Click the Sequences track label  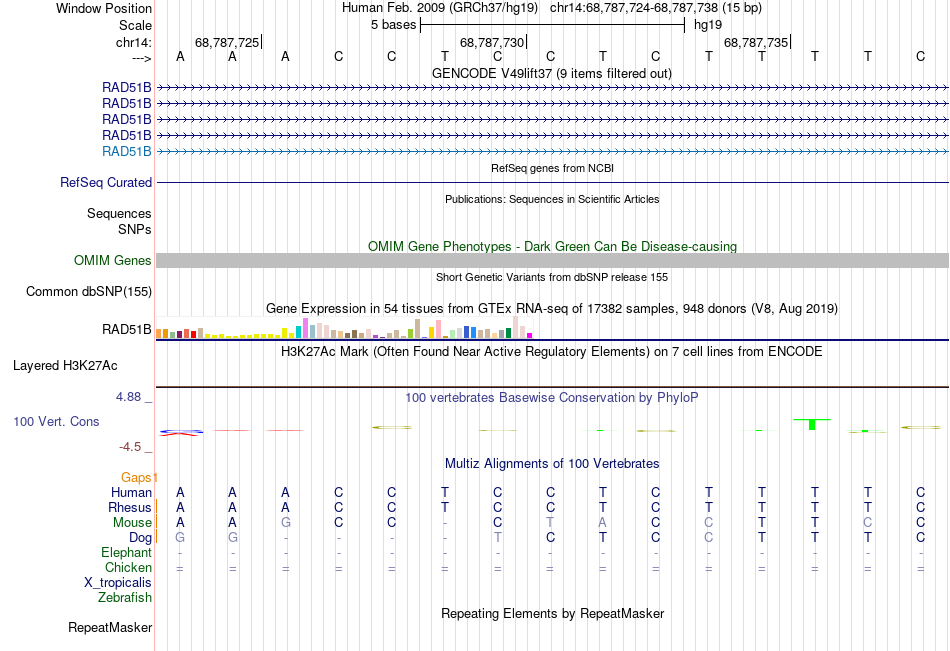(x=119, y=213)
